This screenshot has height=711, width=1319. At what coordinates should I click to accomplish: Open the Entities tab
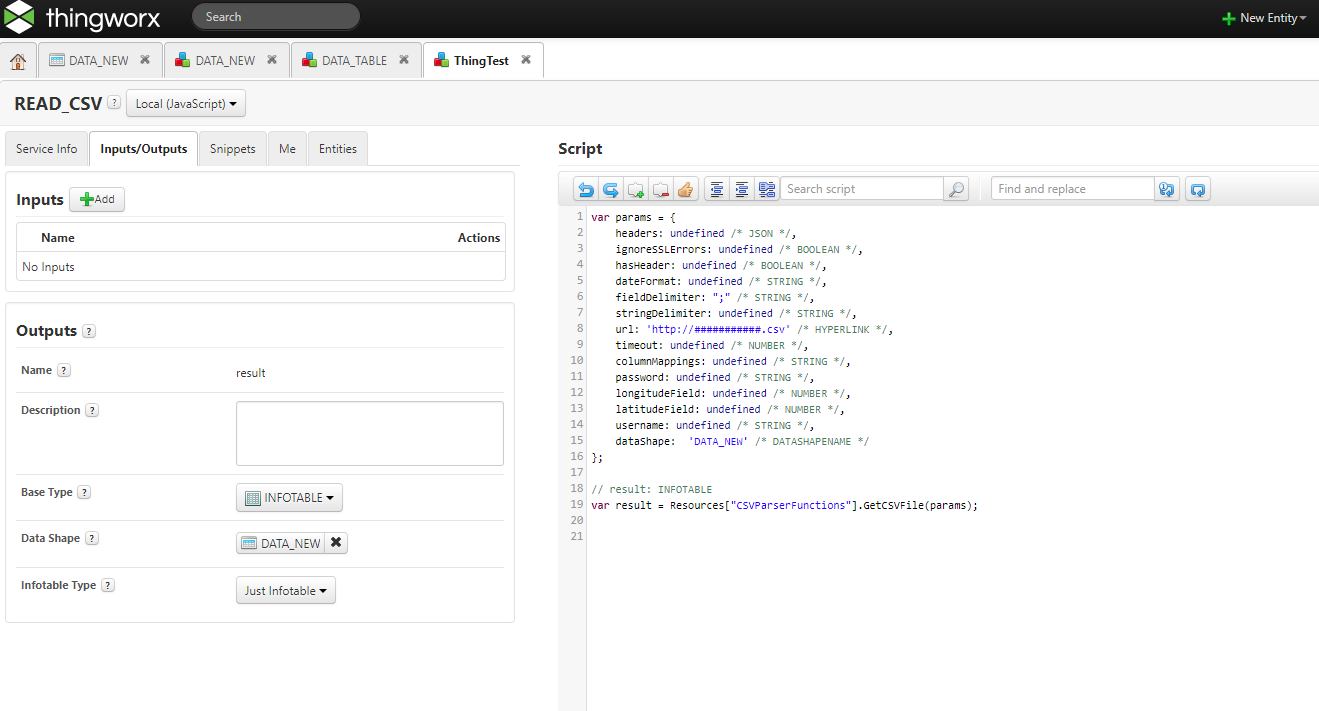click(x=338, y=149)
